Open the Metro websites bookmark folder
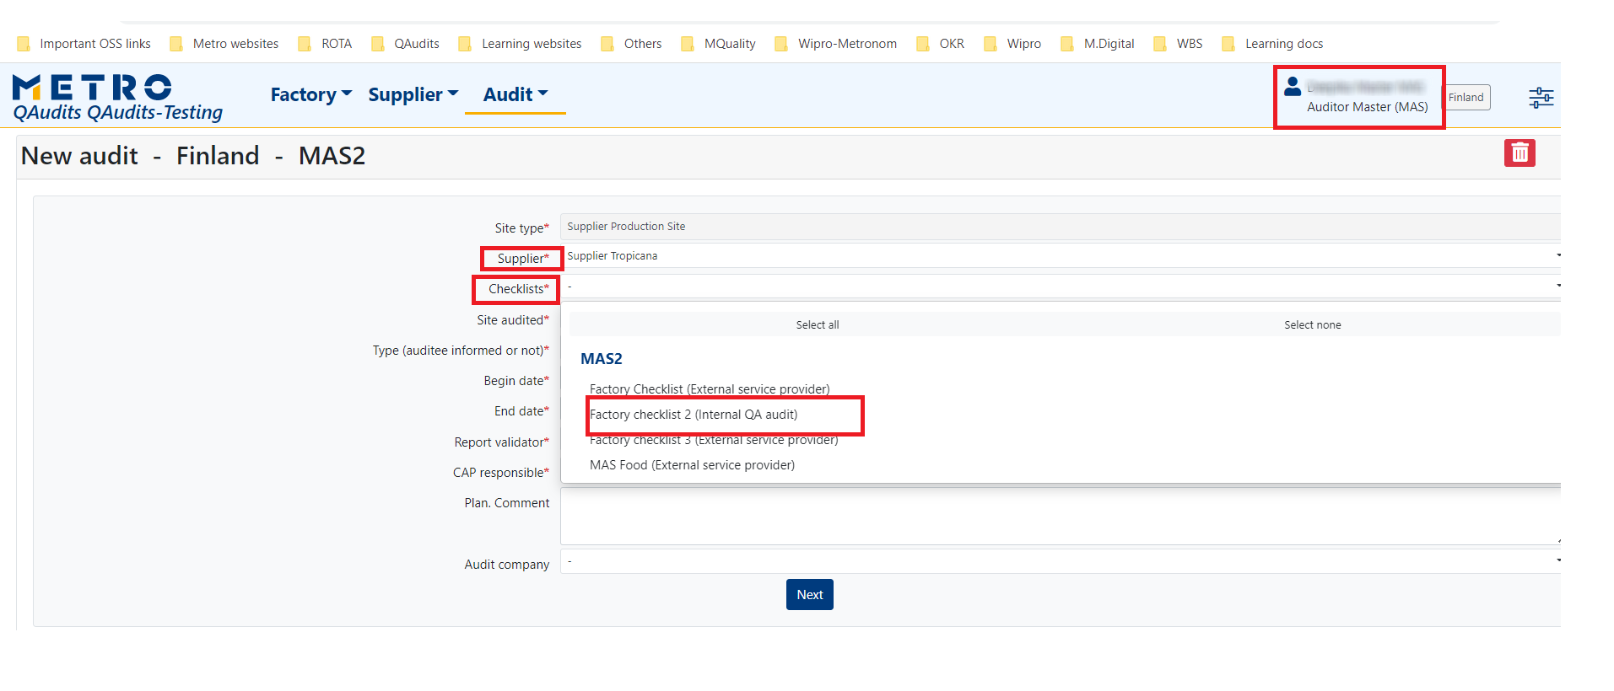This screenshot has height=691, width=1614. point(224,44)
